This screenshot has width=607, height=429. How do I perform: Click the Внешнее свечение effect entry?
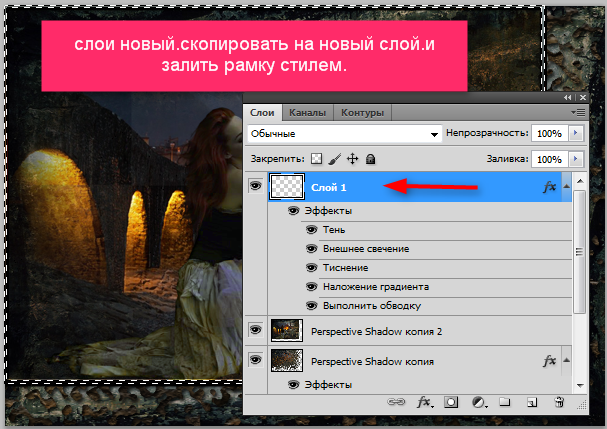pos(366,249)
